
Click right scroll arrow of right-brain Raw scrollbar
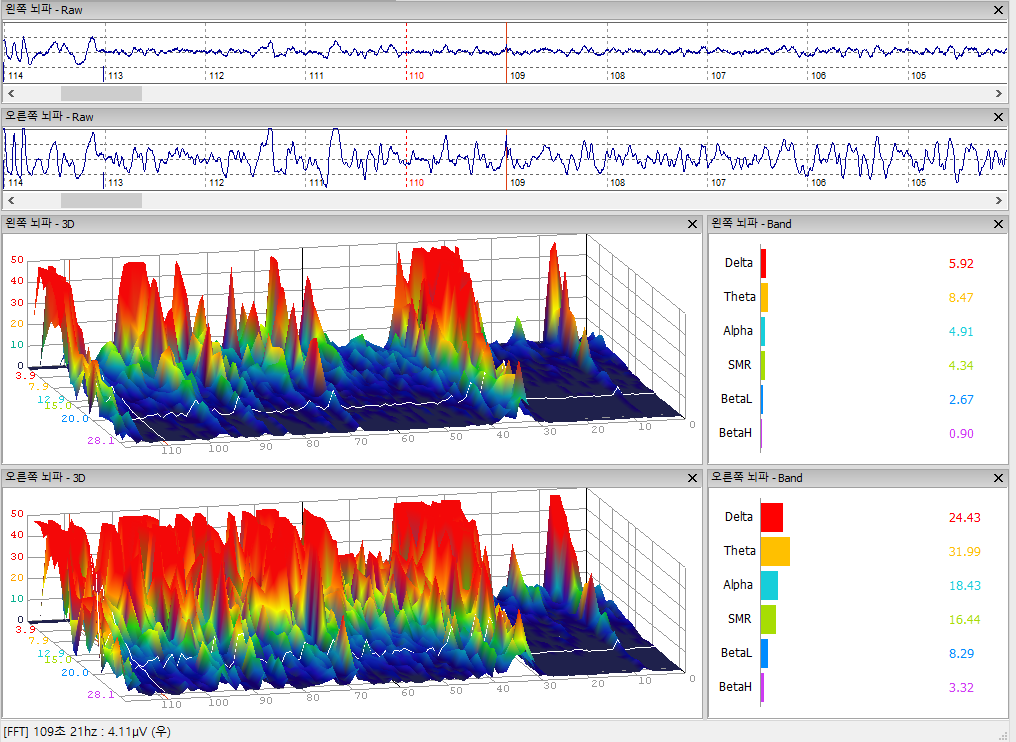click(x=999, y=200)
